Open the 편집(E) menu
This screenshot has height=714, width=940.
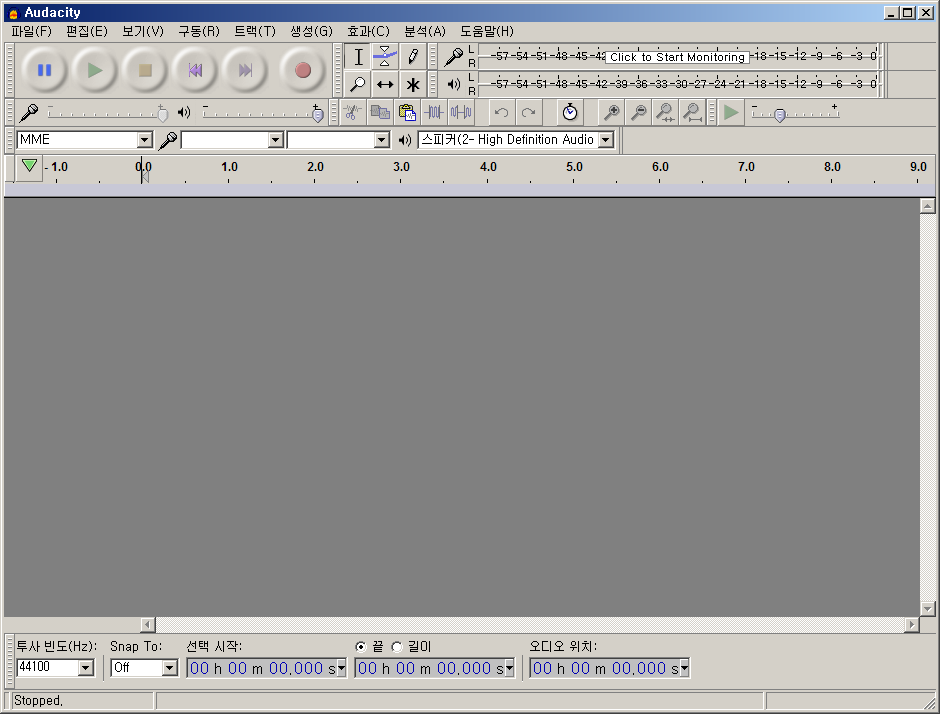tap(87, 31)
